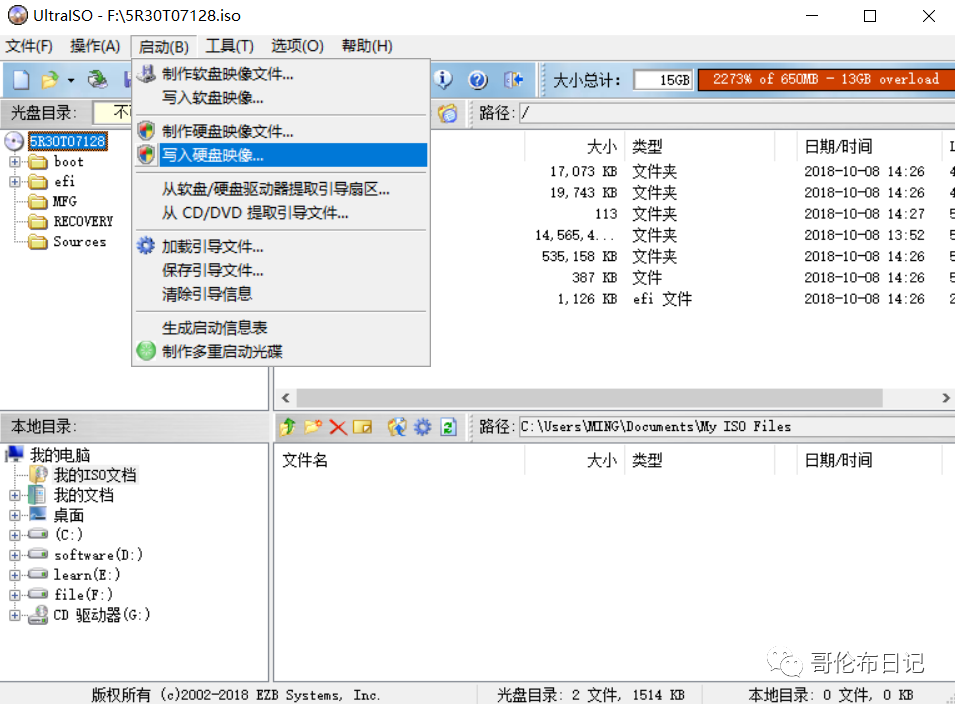Screen dimensions: 955x704
Task: Open 选项(O) menu
Action: [x=297, y=46]
